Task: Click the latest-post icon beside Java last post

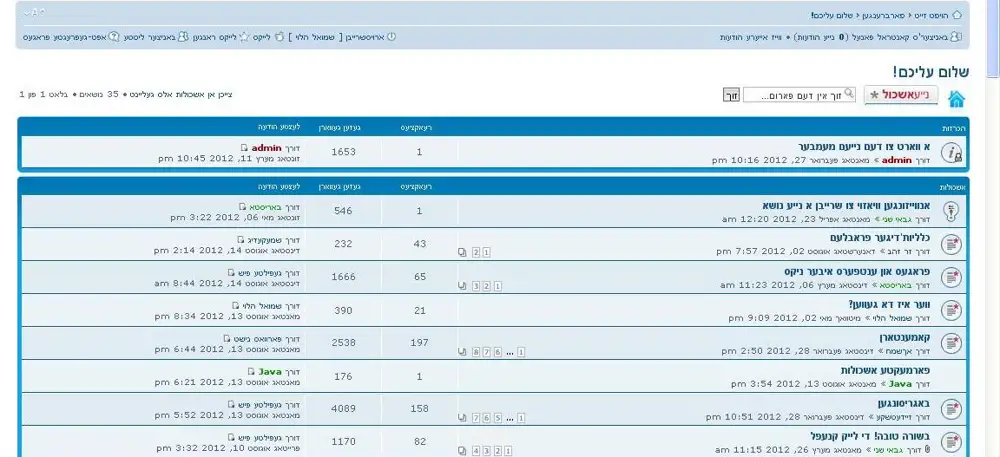Action: [251, 372]
